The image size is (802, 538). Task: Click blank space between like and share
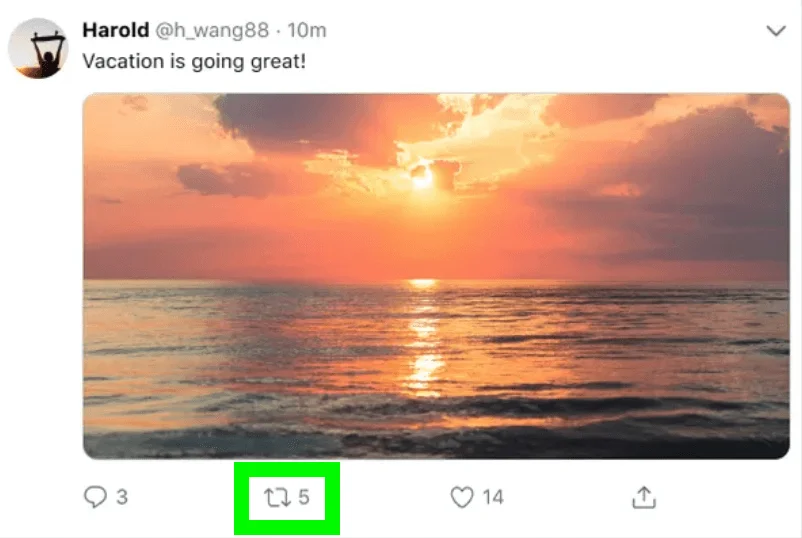pyautogui.click(x=570, y=497)
